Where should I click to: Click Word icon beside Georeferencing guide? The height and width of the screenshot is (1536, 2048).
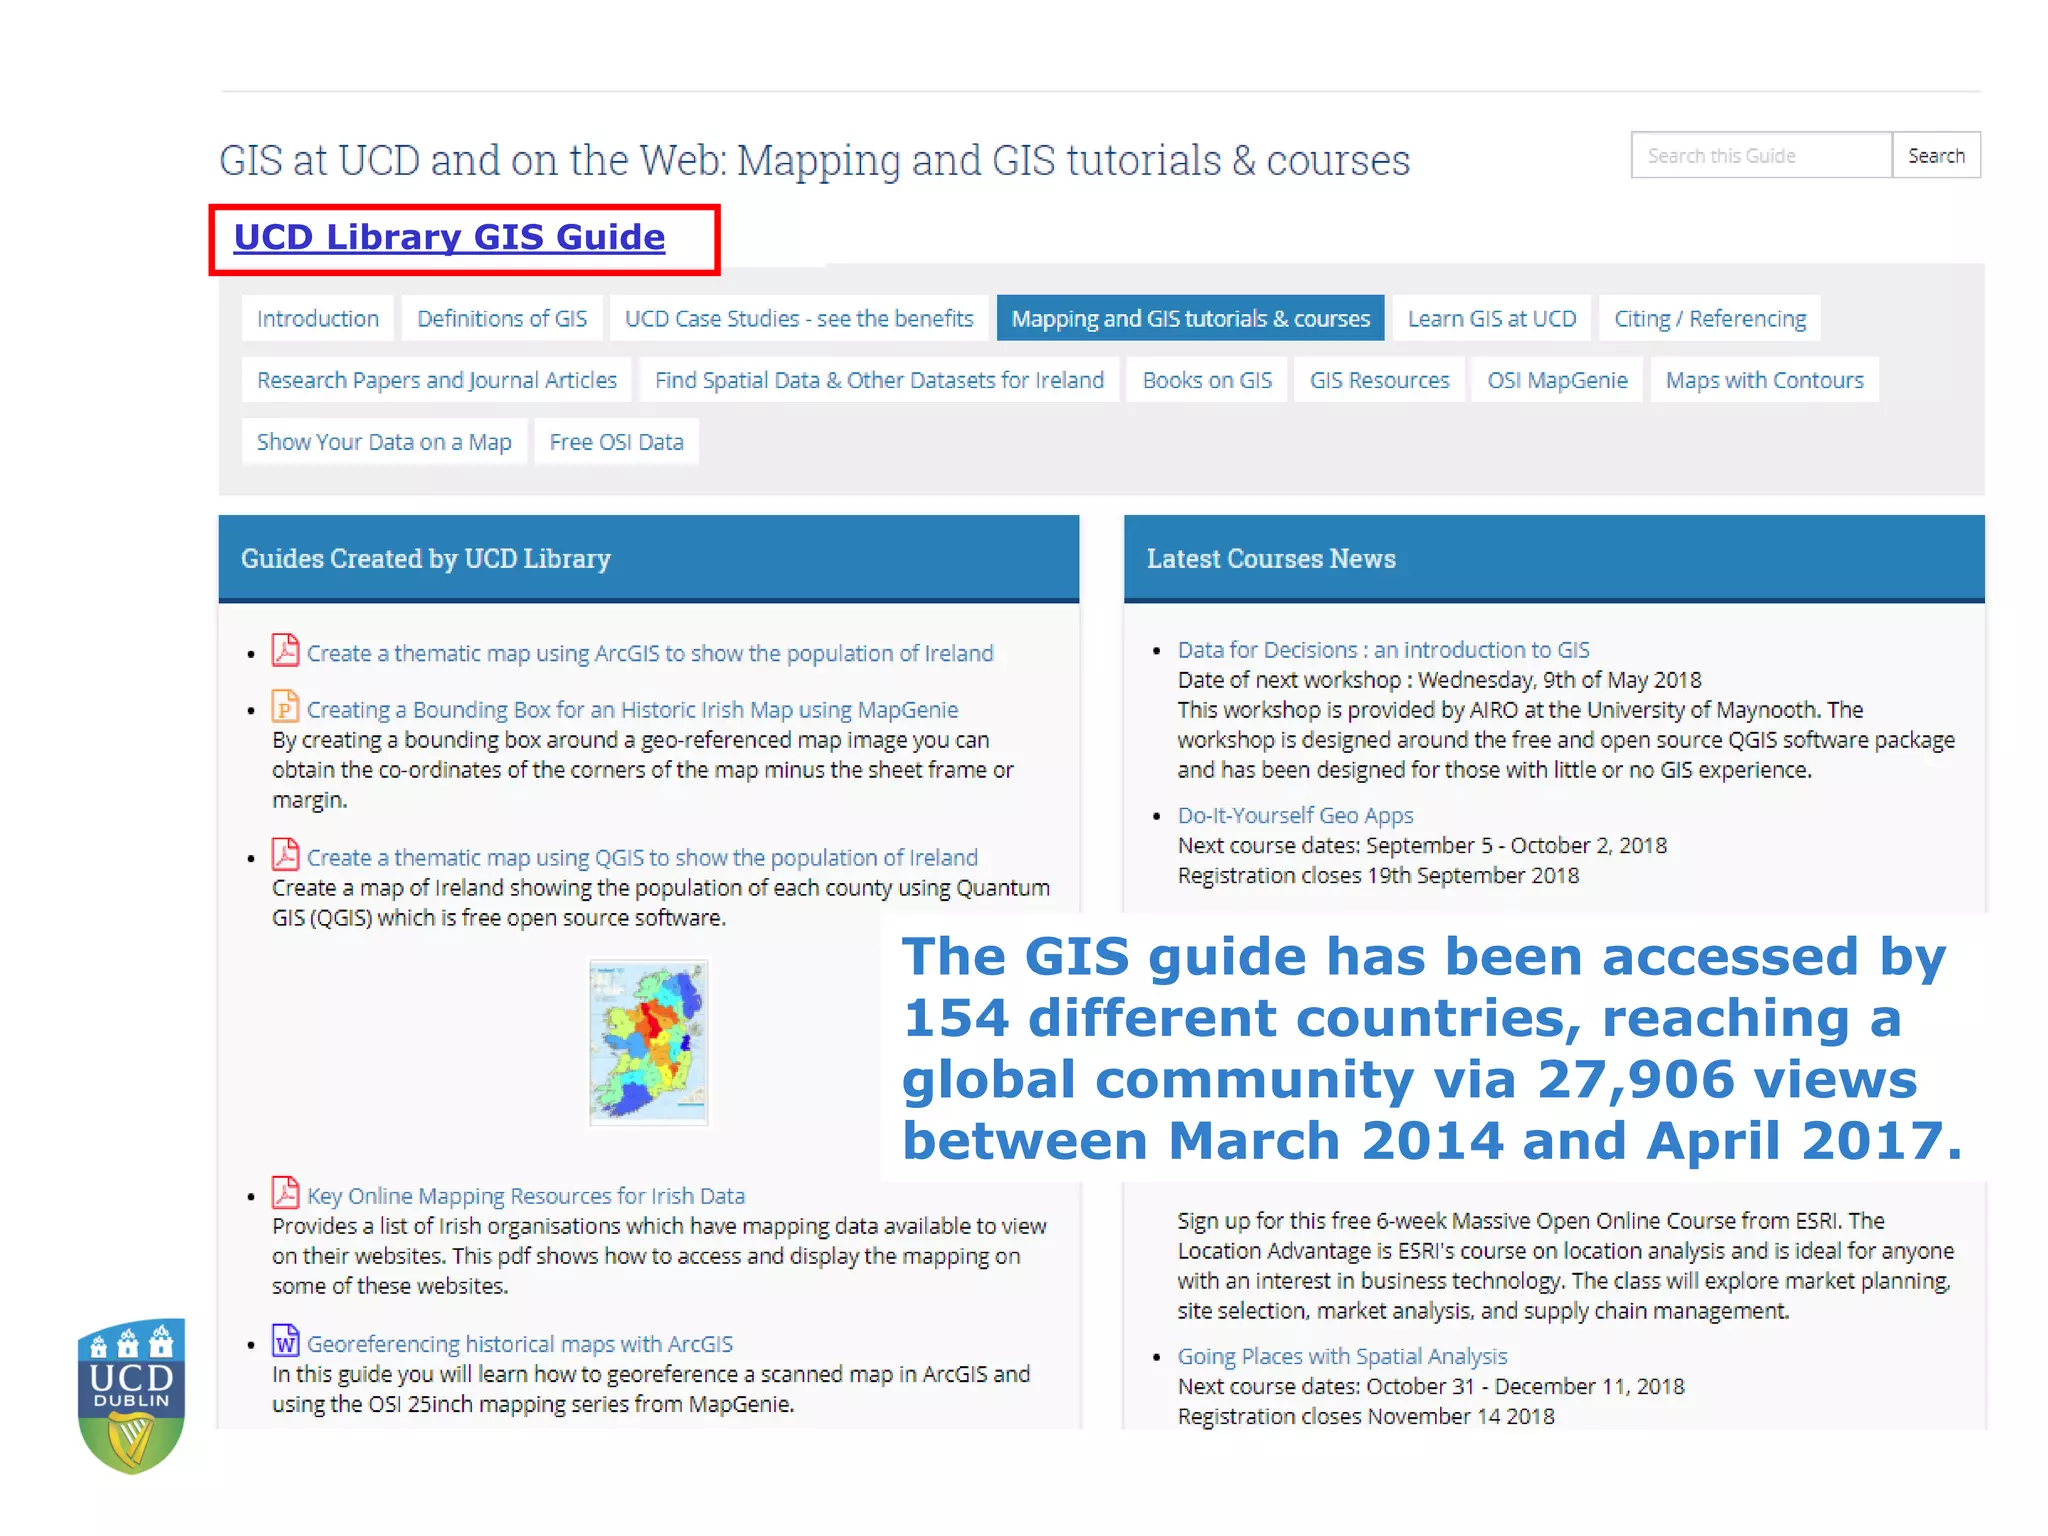point(285,1340)
